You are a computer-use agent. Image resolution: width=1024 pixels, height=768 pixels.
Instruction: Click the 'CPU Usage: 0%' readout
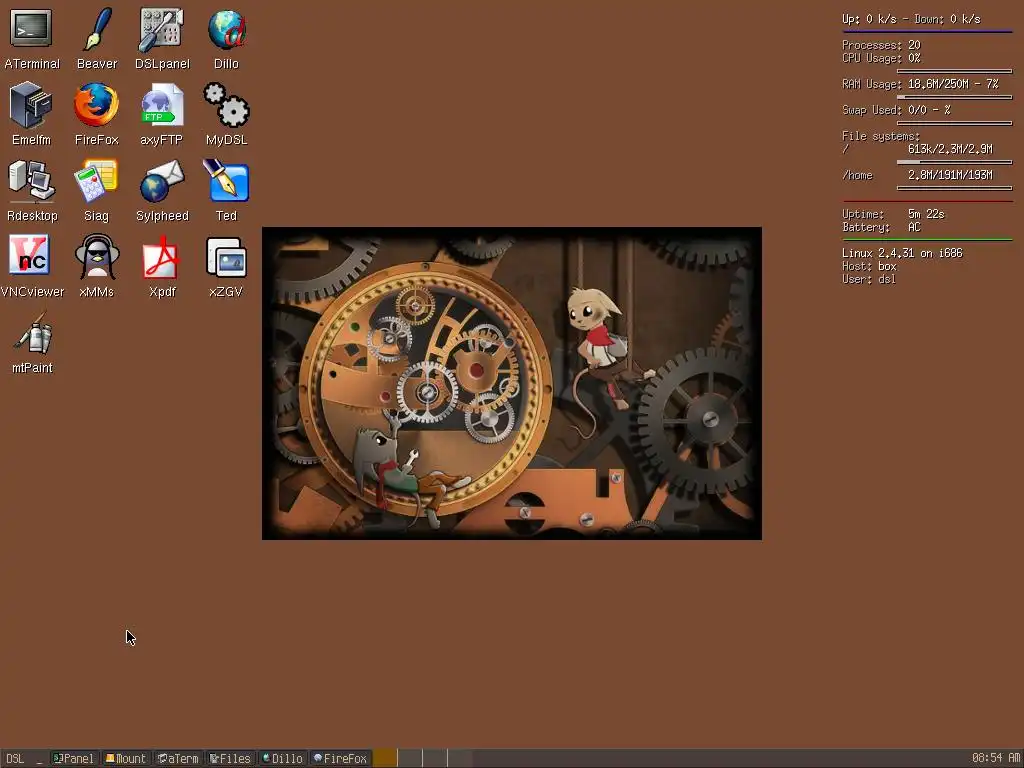click(881, 58)
